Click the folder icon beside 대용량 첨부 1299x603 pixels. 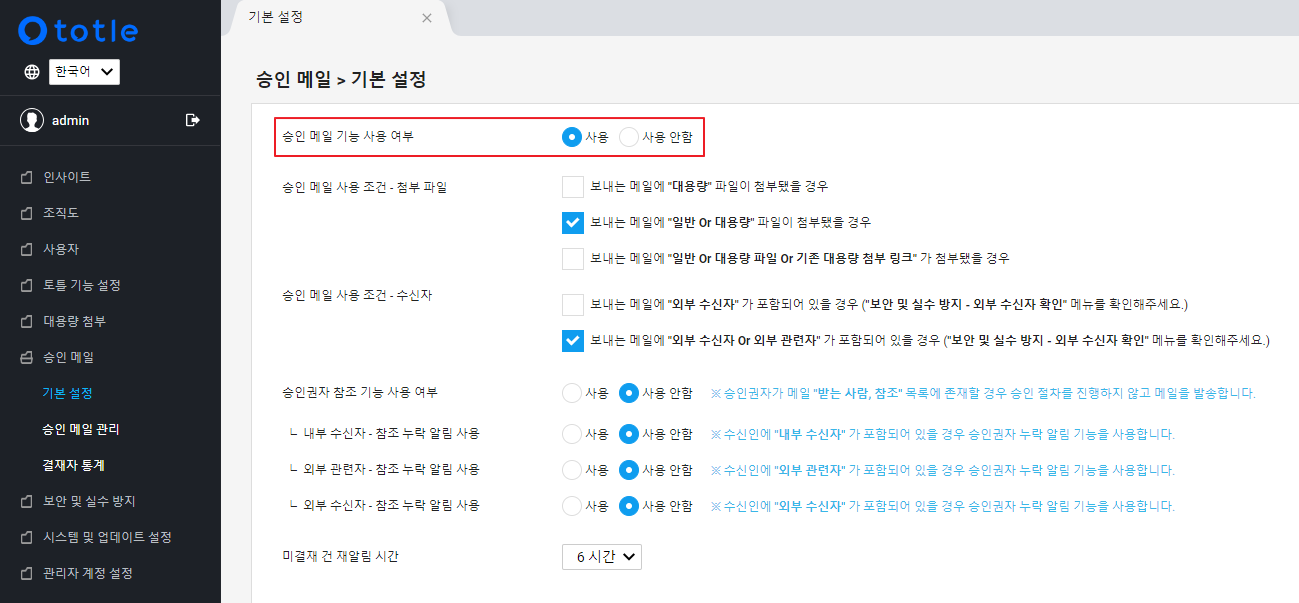[x=27, y=321]
